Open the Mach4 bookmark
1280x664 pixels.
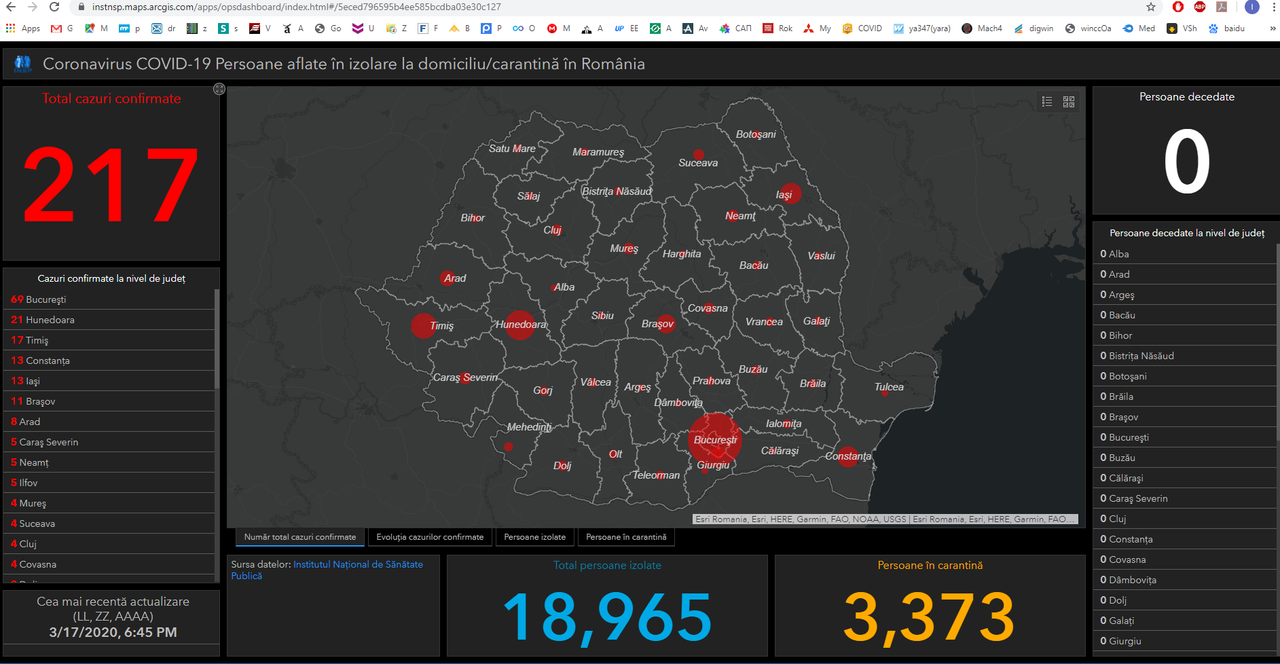click(x=982, y=29)
